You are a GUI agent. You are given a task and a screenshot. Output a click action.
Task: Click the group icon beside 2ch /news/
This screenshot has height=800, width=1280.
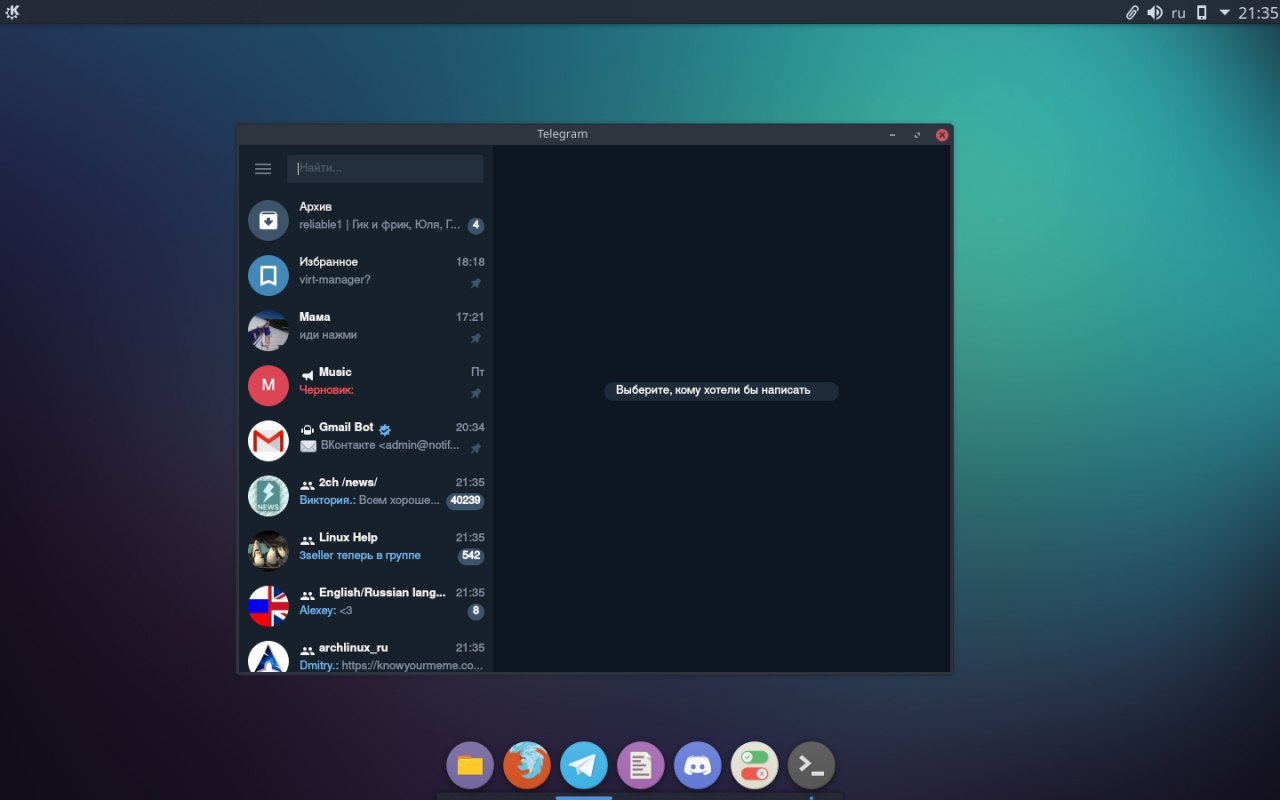tap(307, 484)
